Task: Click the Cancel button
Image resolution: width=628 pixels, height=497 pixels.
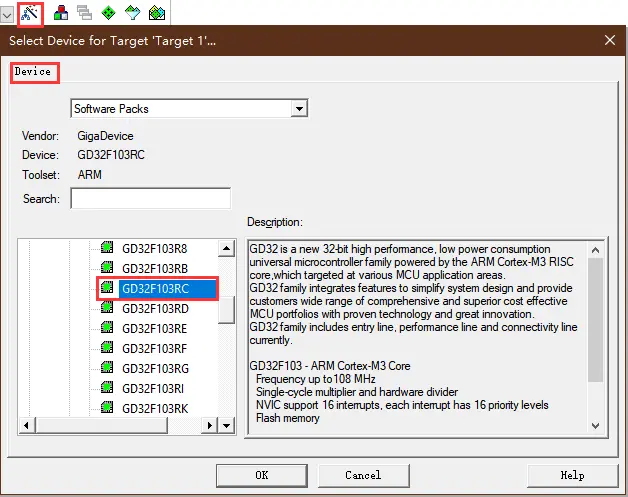Action: tap(362, 475)
